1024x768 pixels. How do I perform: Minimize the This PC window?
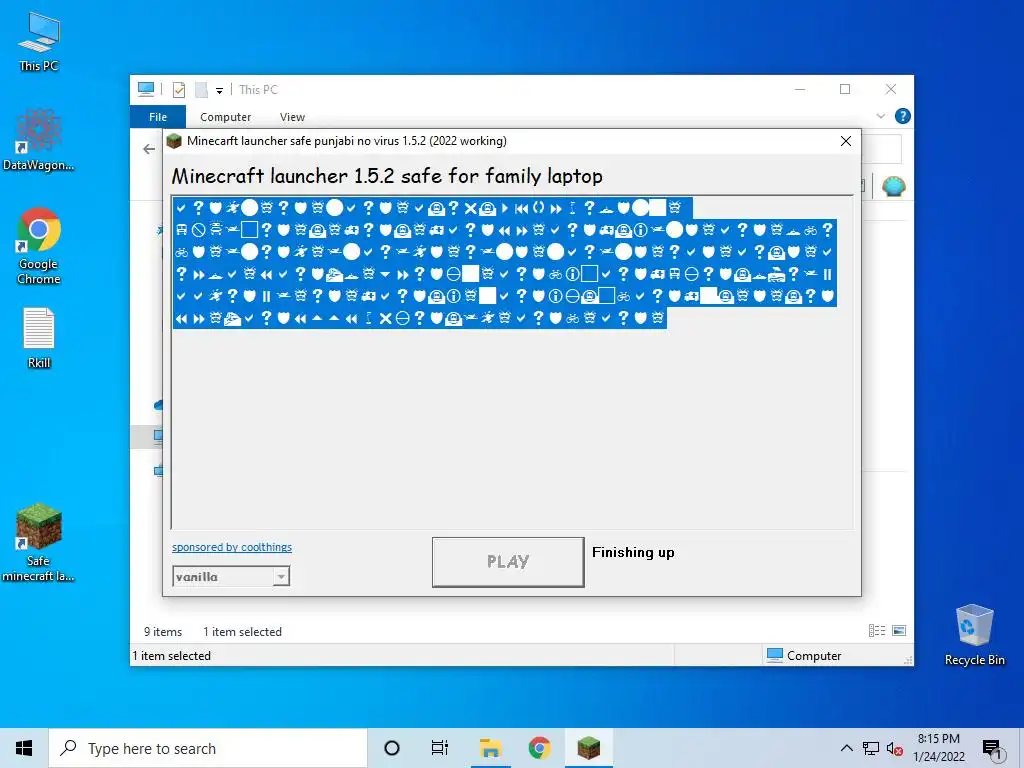800,89
